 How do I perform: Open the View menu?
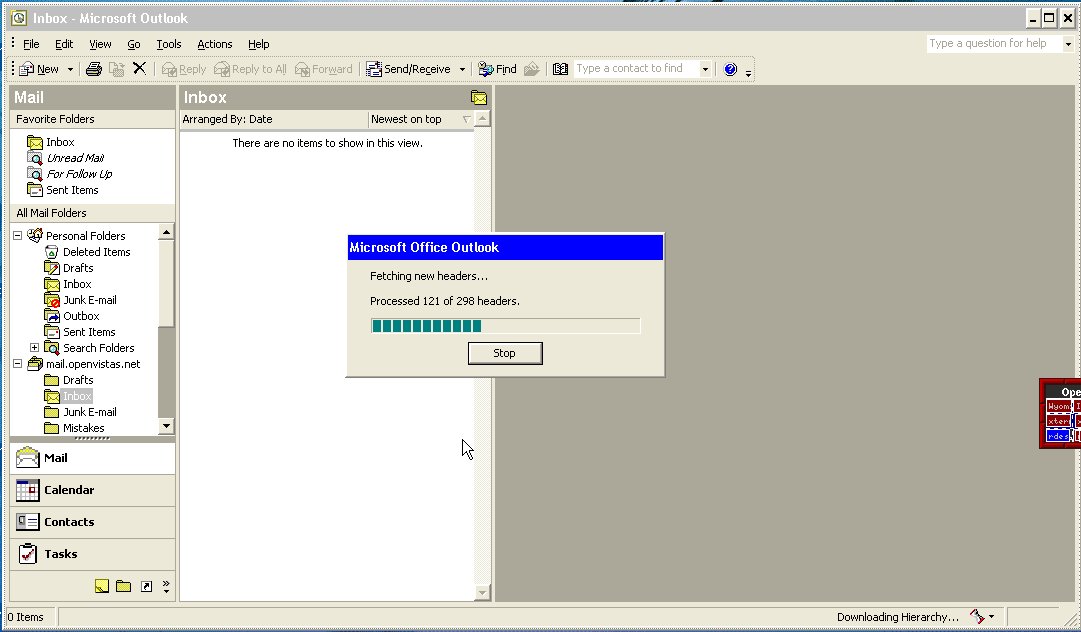tap(100, 44)
